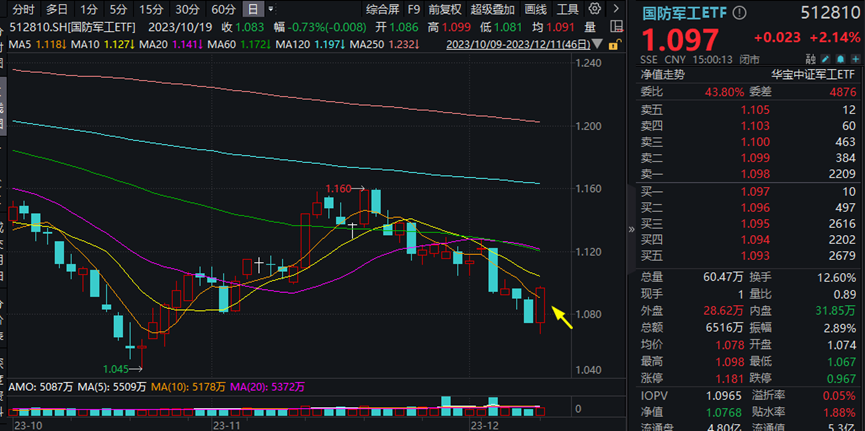The width and height of the screenshot is (865, 431).
Task: Switch to 分时 intraday tab
Action: click(22, 9)
